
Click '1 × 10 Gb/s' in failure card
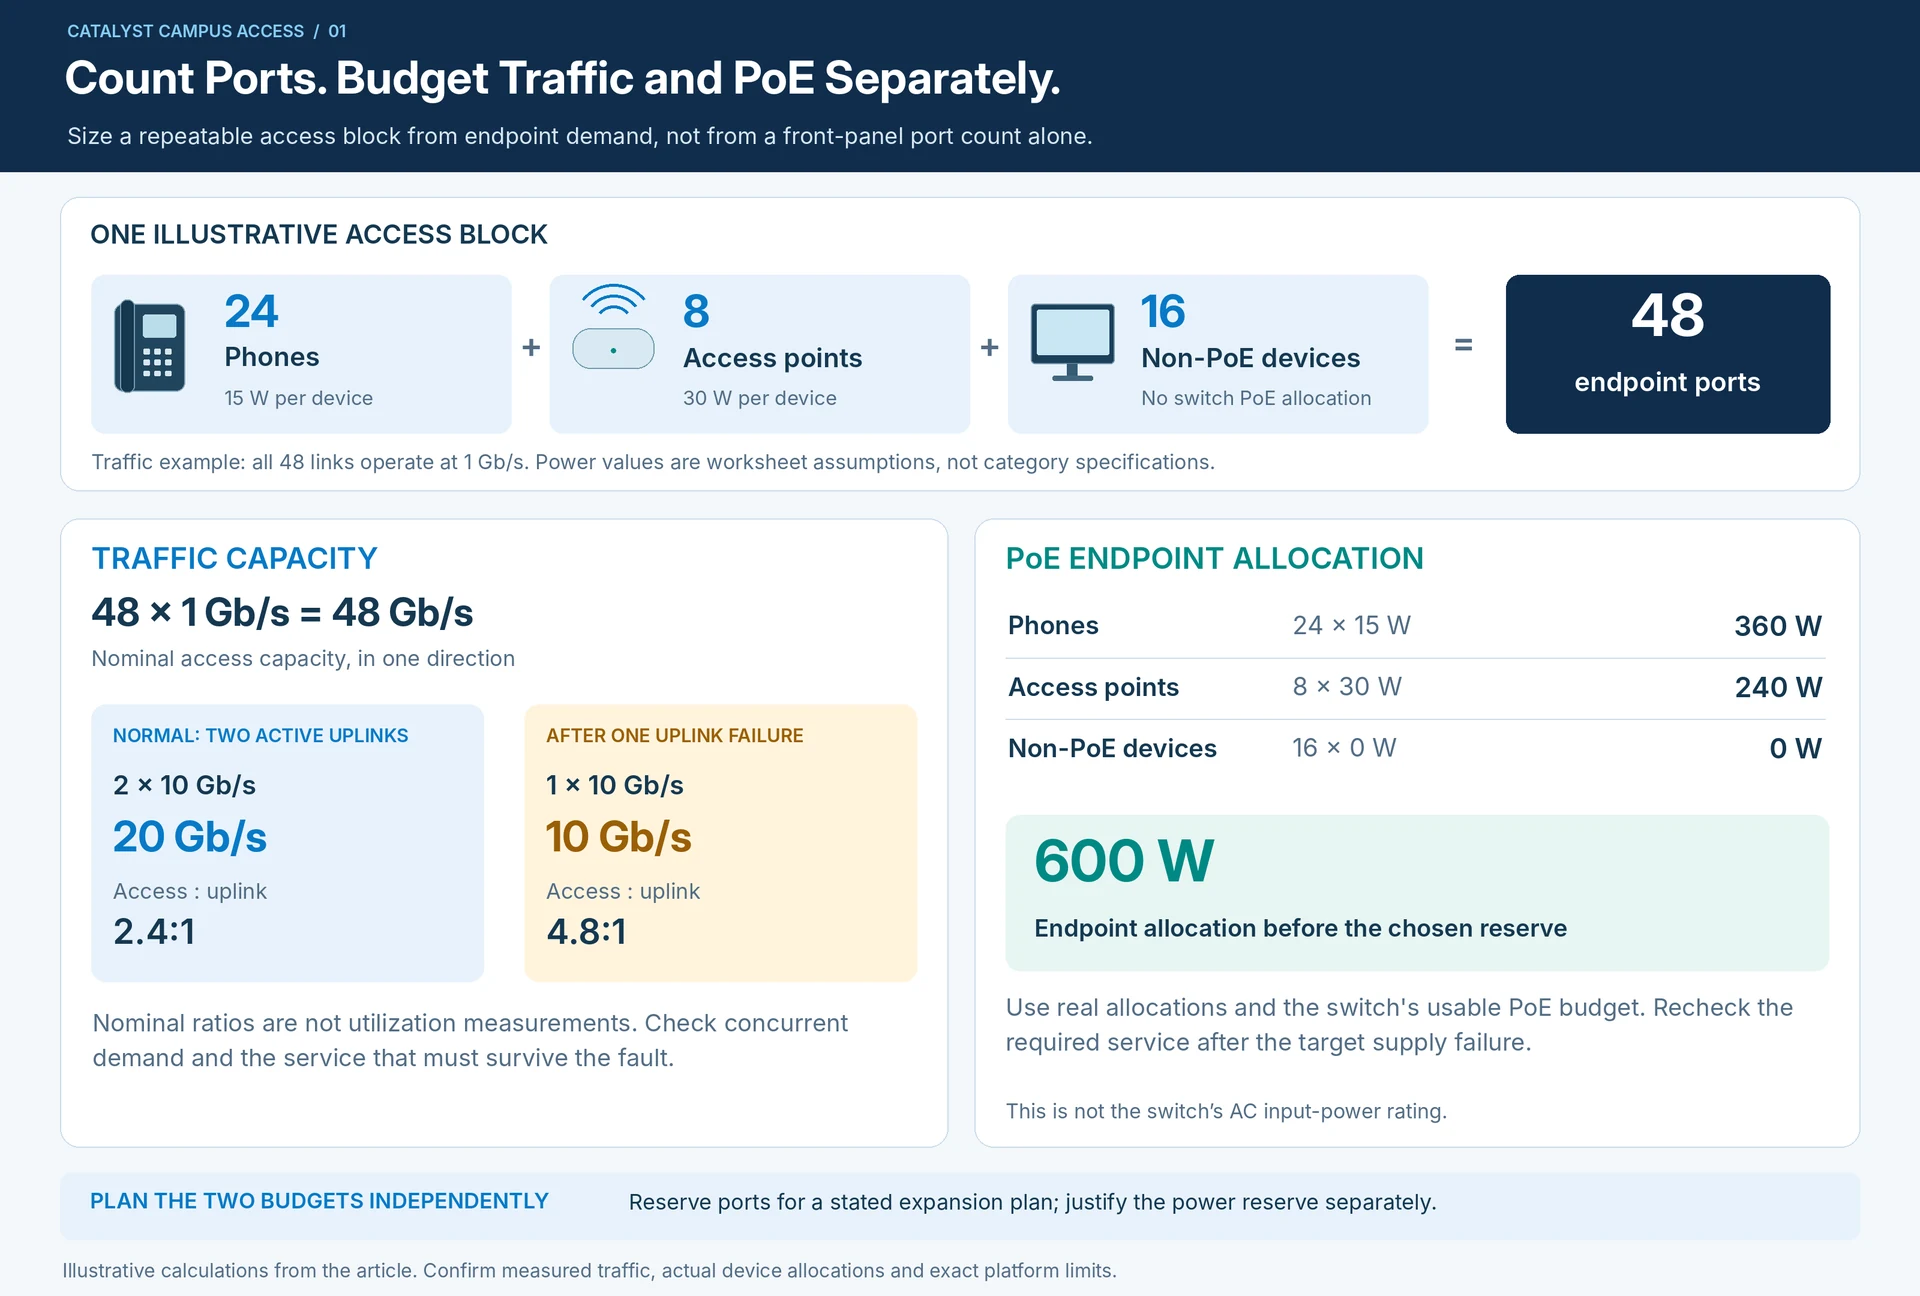(615, 785)
